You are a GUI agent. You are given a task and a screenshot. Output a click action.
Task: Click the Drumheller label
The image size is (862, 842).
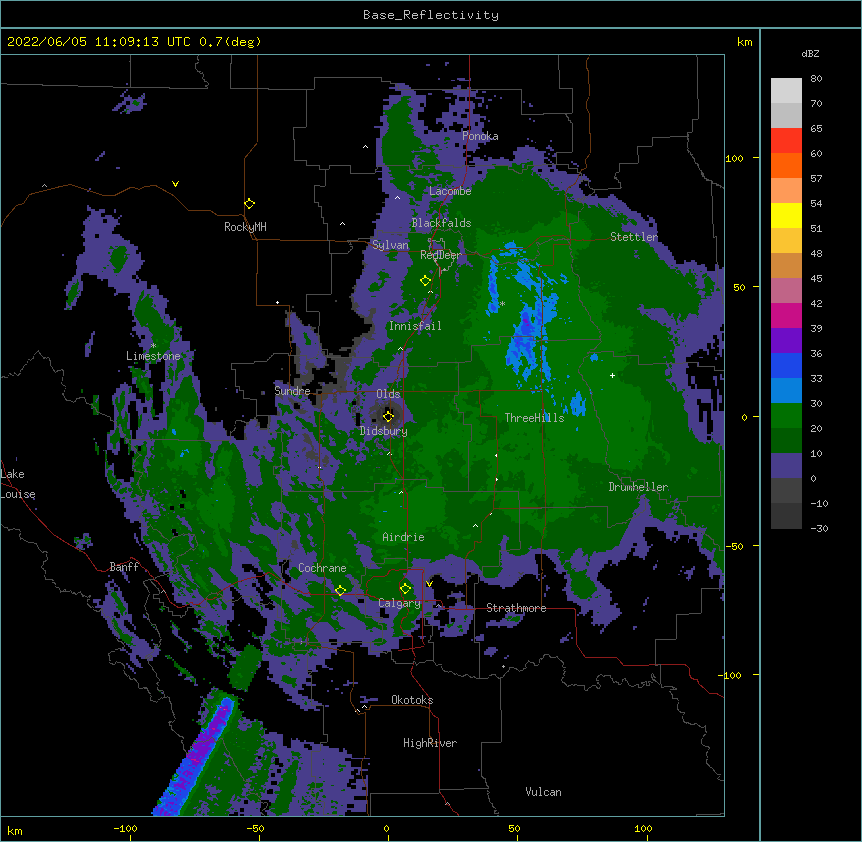point(638,487)
